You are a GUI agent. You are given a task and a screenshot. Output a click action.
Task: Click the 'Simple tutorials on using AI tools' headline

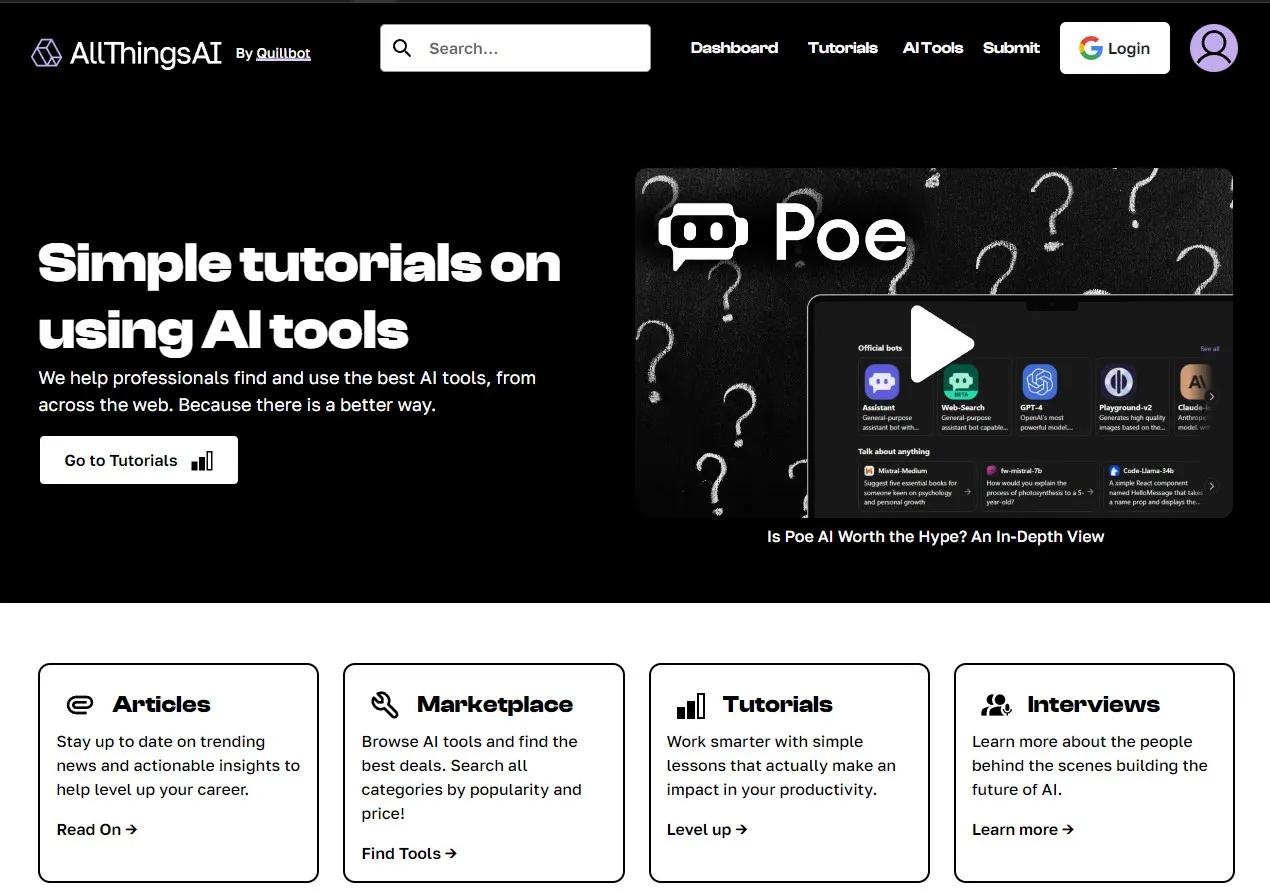point(299,296)
